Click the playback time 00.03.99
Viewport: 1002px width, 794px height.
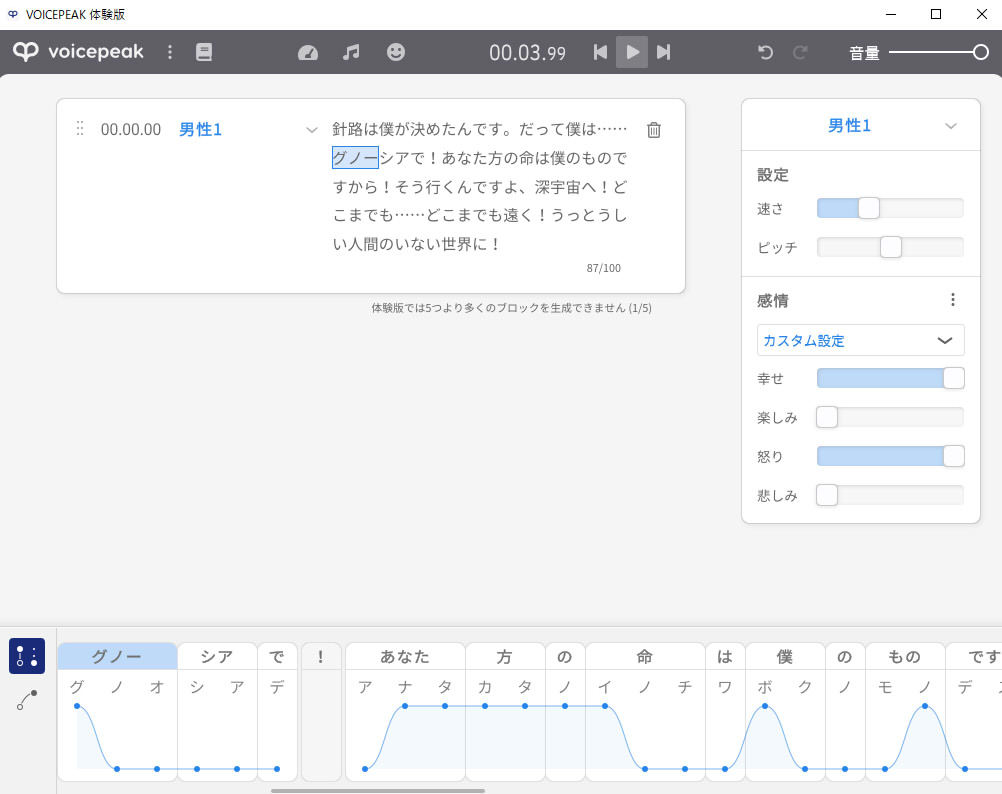pos(527,52)
